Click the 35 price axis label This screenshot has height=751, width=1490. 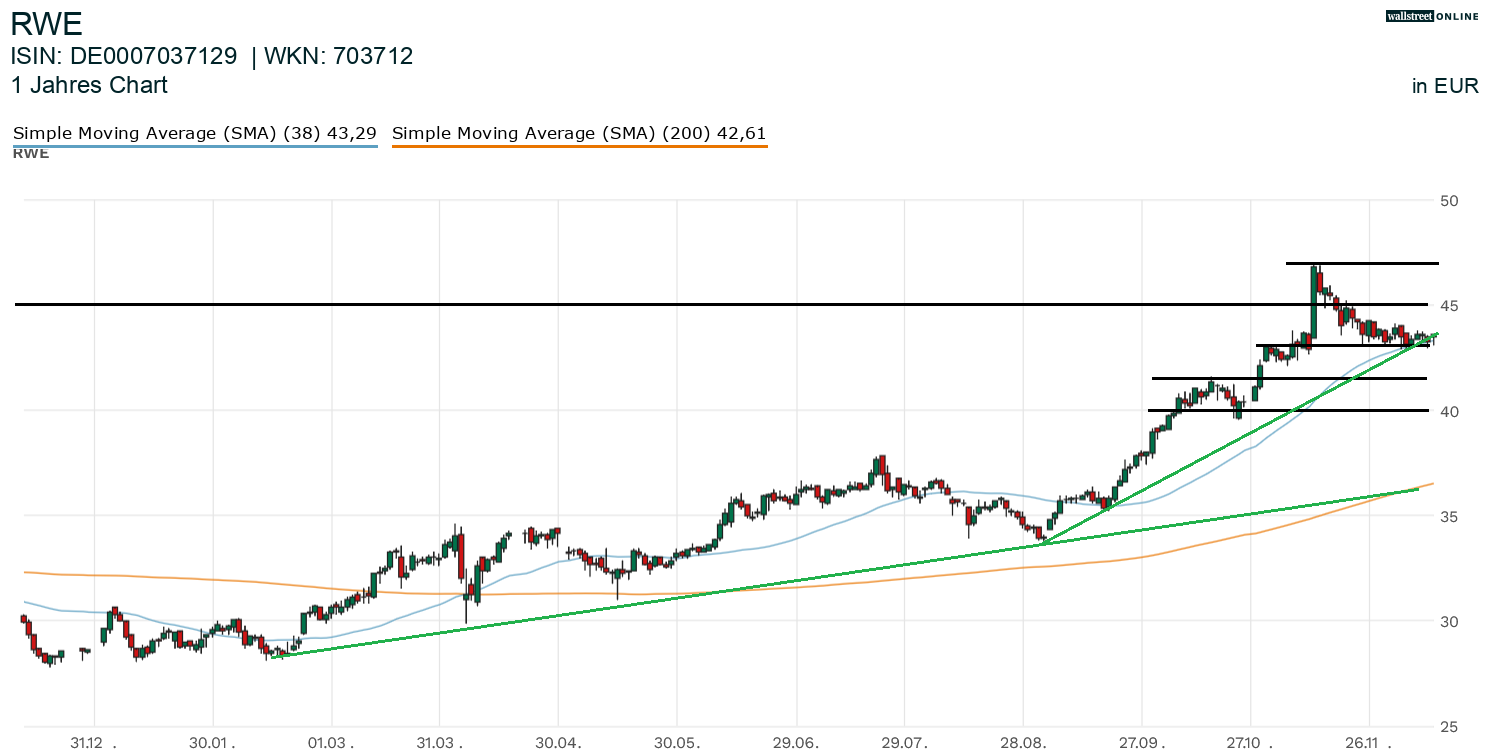click(x=1449, y=516)
